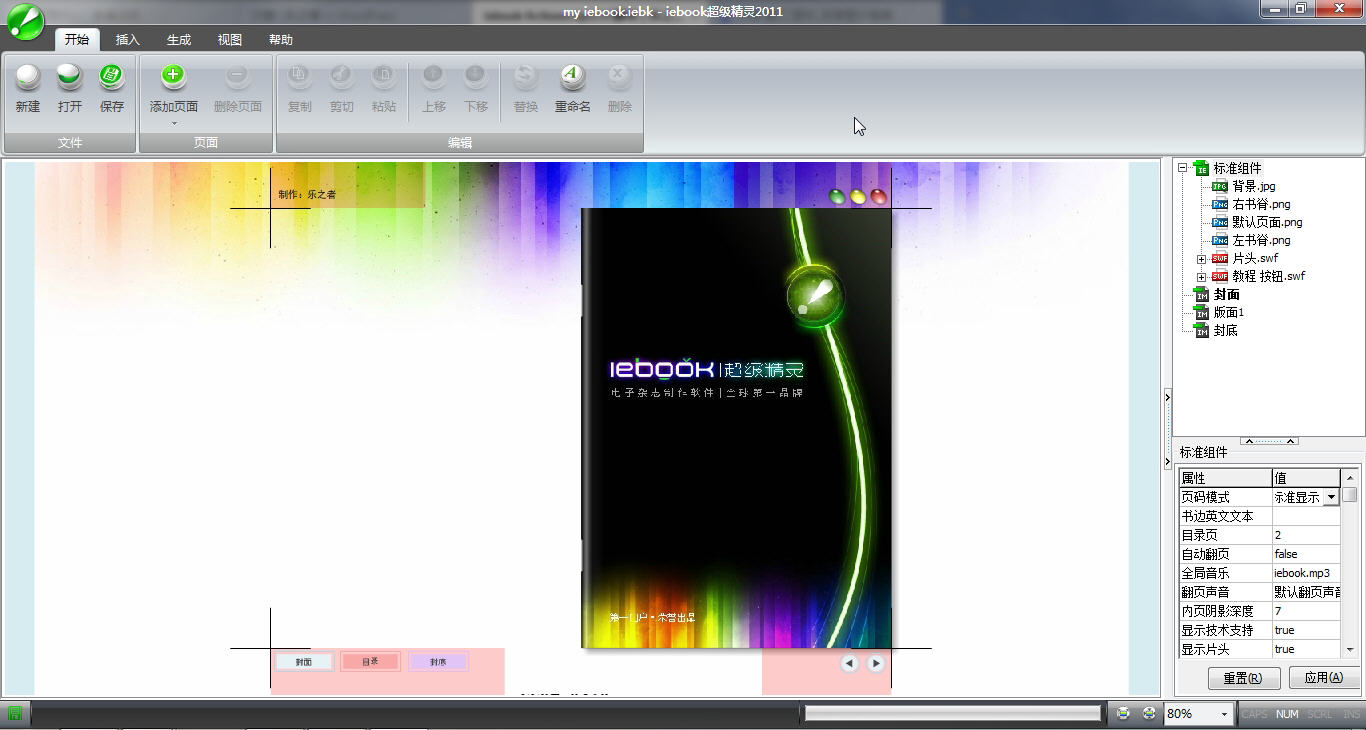The height and width of the screenshot is (730, 1366).
Task: Add a page with 添加页面
Action: coord(173,88)
